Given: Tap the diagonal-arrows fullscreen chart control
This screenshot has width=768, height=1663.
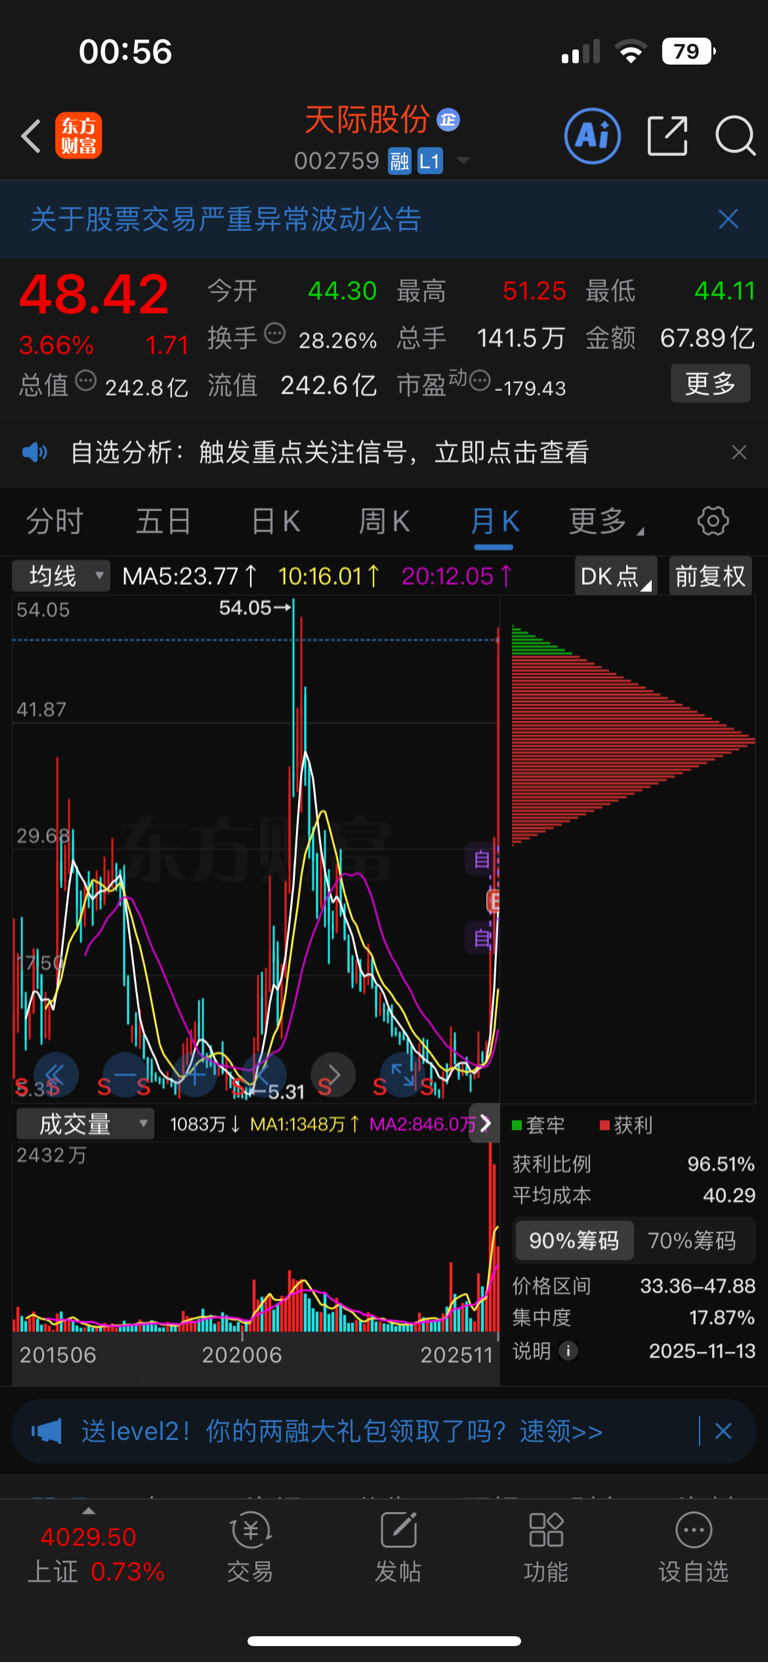Looking at the screenshot, I should pos(402,1075).
